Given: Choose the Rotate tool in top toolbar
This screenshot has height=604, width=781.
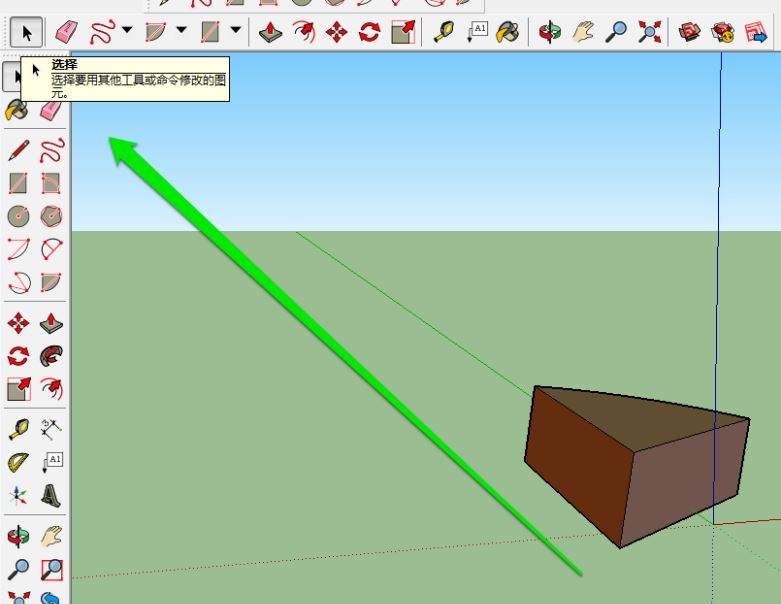Looking at the screenshot, I should pyautogui.click(x=369, y=33).
